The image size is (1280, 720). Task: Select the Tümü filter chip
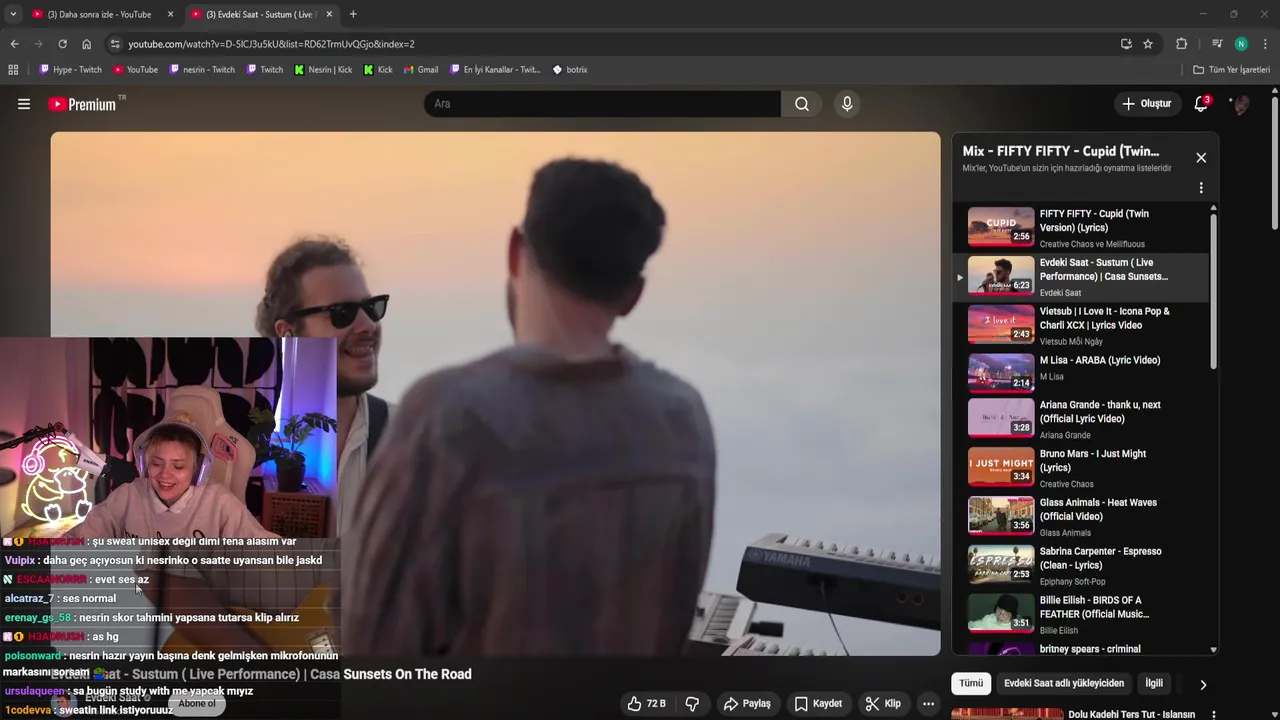pos(971,684)
